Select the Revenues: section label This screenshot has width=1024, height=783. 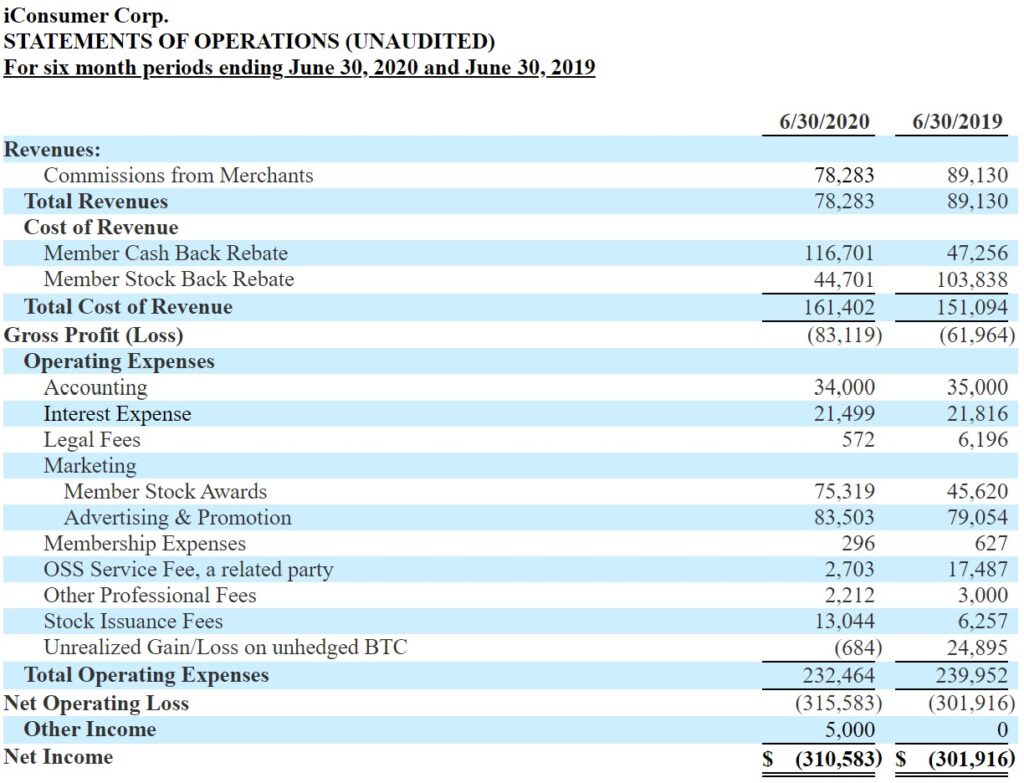tap(52, 149)
